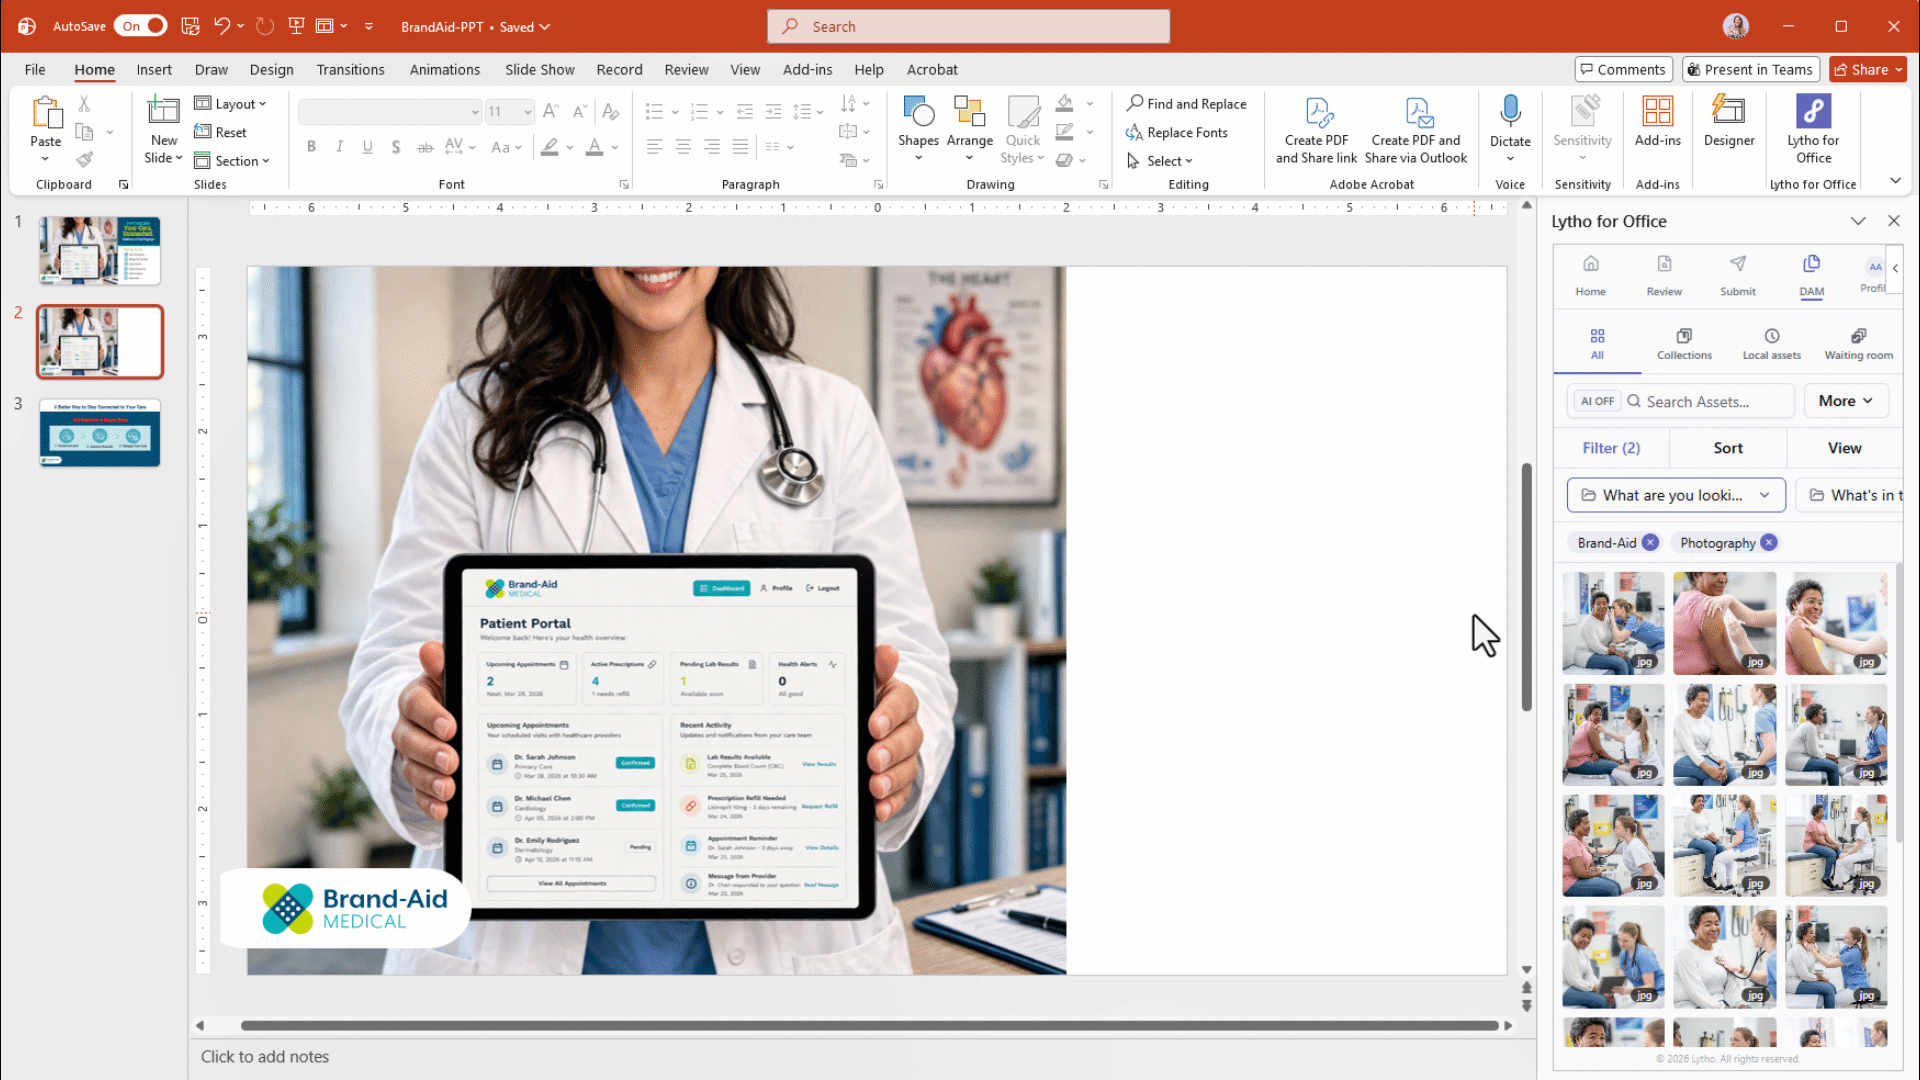Click Create PDF and Share via Outlook
The height and width of the screenshot is (1080, 1920).
[1416, 130]
